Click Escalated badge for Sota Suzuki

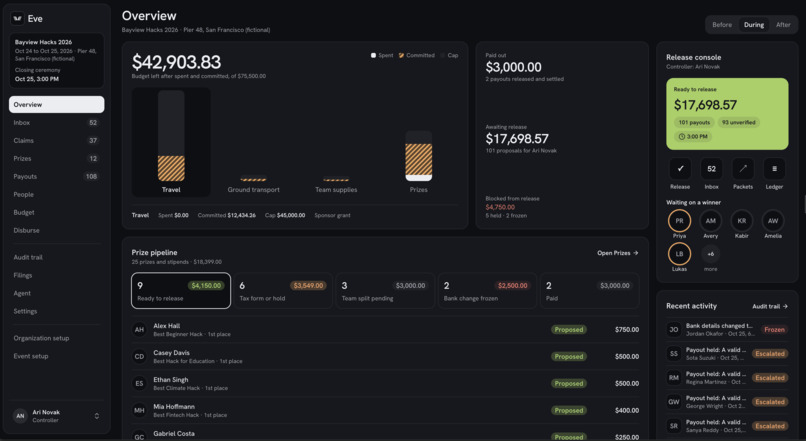770,354
